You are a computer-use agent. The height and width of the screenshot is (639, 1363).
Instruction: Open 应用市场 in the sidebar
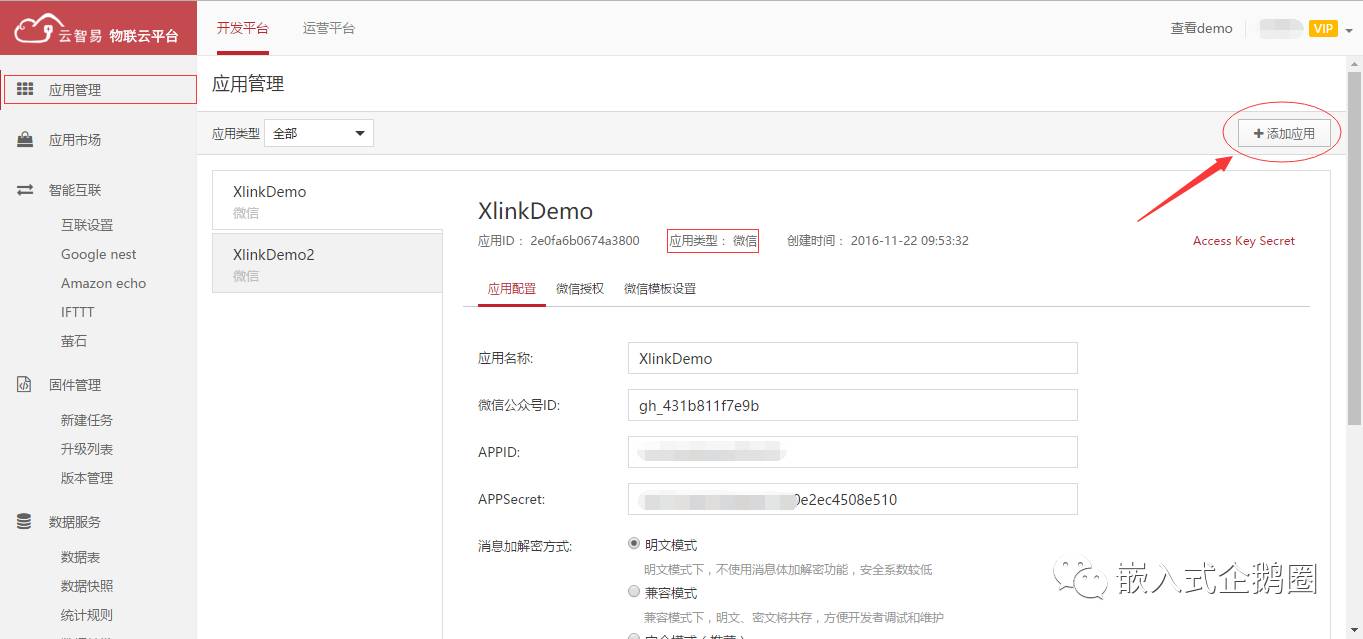(75, 140)
